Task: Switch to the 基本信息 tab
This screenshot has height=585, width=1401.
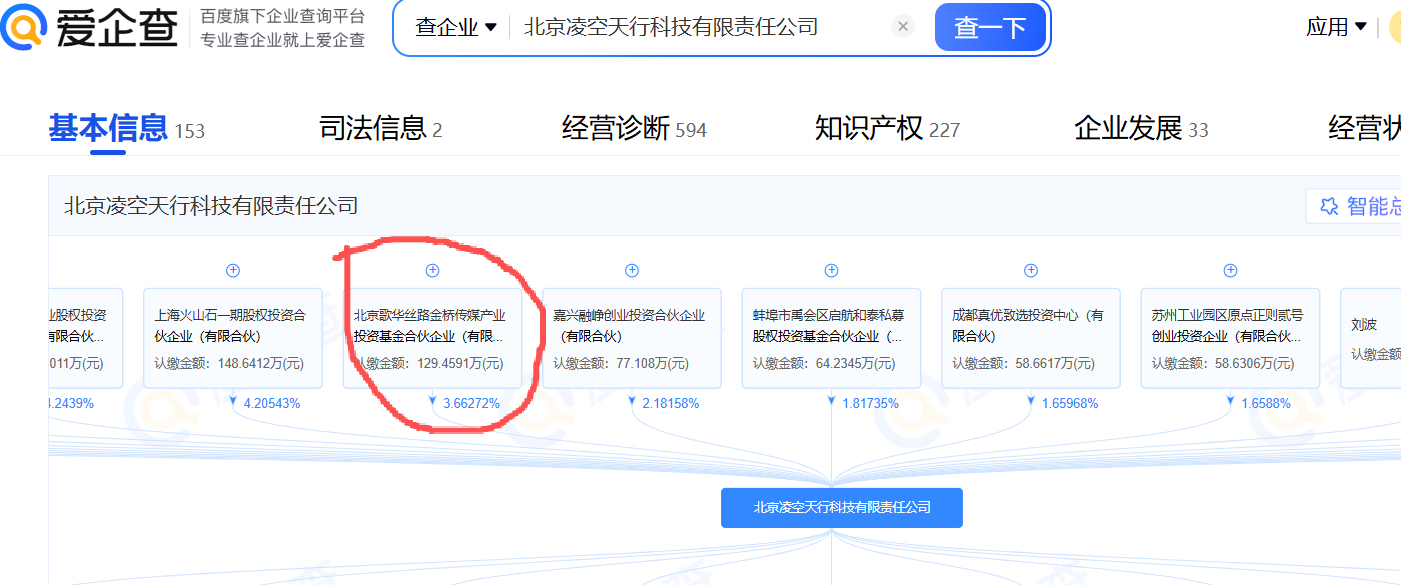Action: (126, 129)
